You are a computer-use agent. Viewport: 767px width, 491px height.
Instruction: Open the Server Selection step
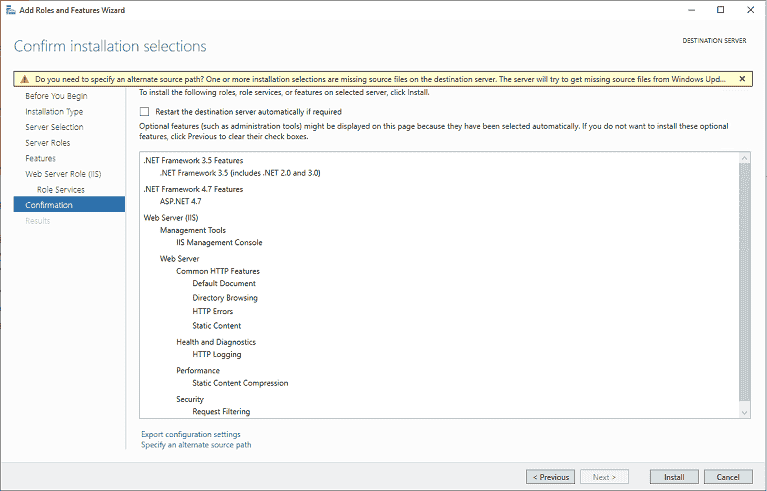pos(54,127)
